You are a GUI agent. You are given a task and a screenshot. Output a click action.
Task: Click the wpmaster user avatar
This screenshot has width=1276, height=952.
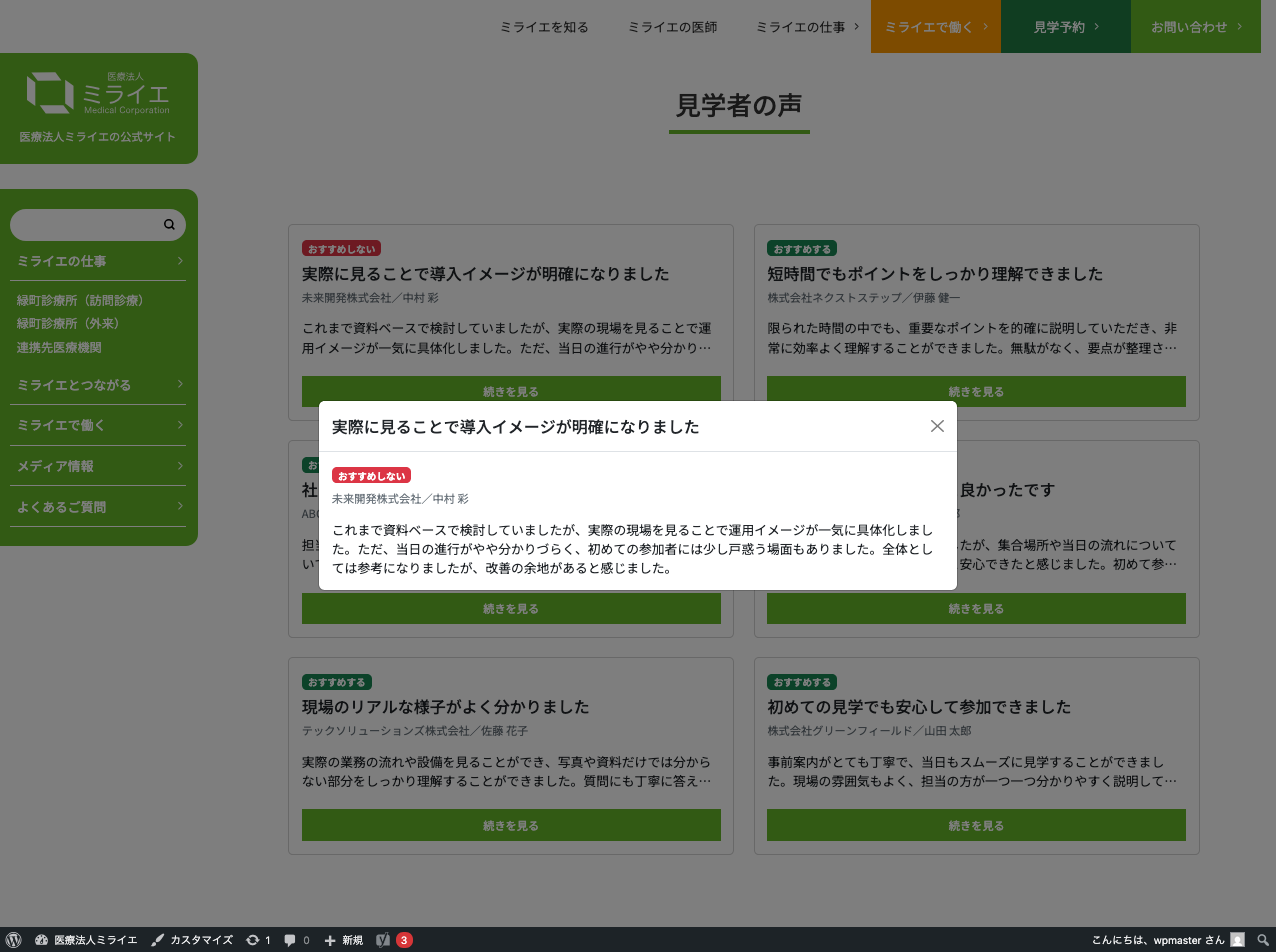pyautogui.click(x=1237, y=940)
